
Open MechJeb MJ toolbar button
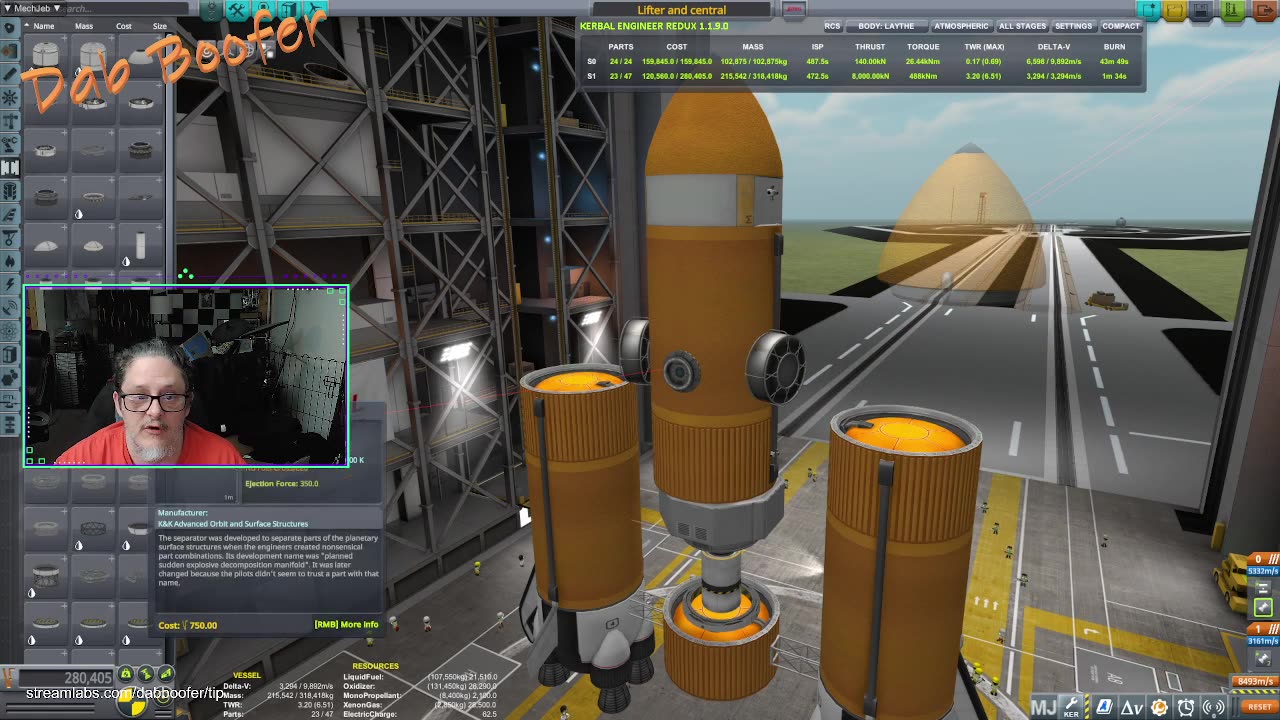point(1043,707)
